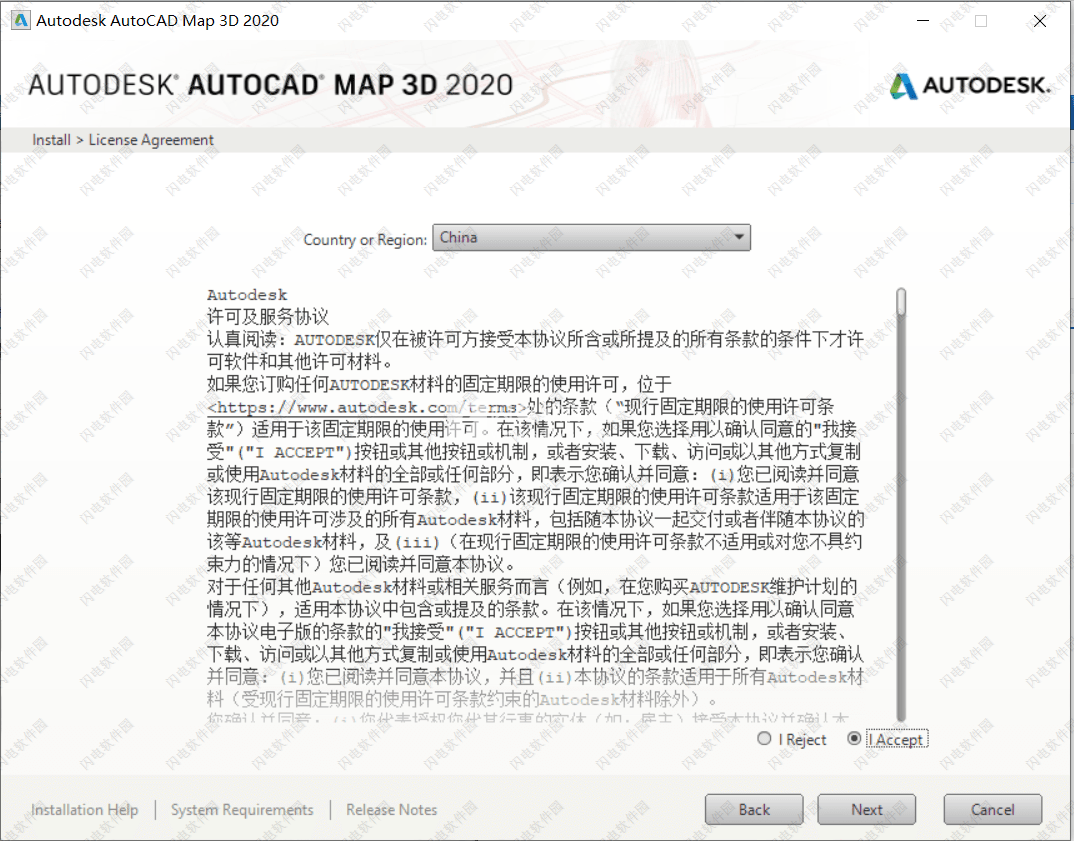This screenshot has height=841, width=1074.
Task: Click the Autodesk app icon in title bar
Action: point(21,21)
